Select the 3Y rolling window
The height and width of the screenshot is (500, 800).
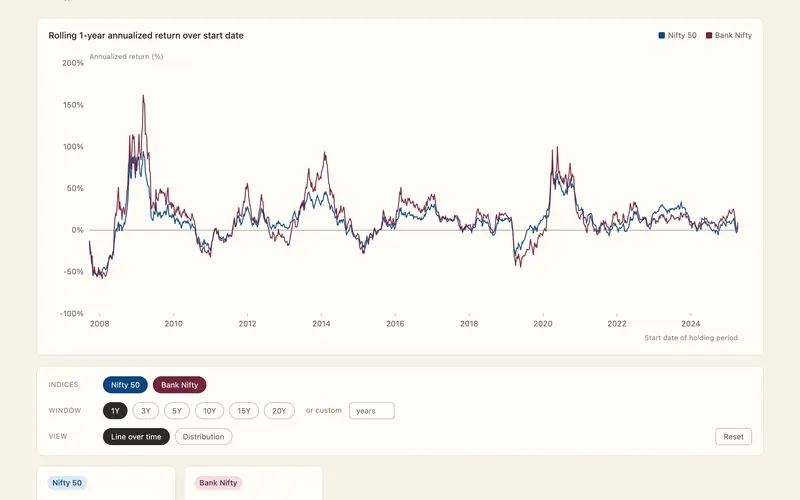coord(146,411)
